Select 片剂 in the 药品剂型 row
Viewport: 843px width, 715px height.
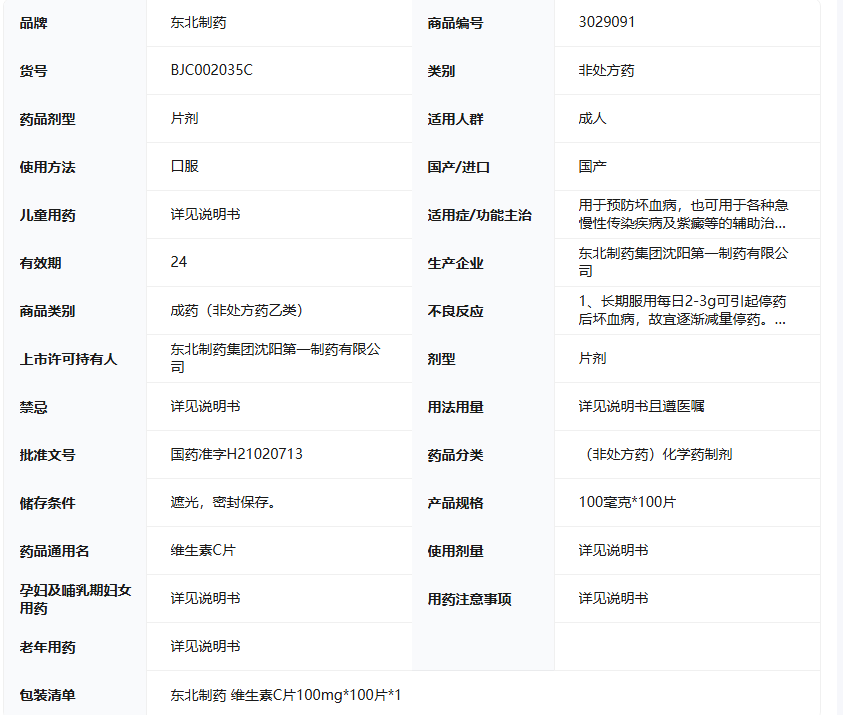click(184, 118)
